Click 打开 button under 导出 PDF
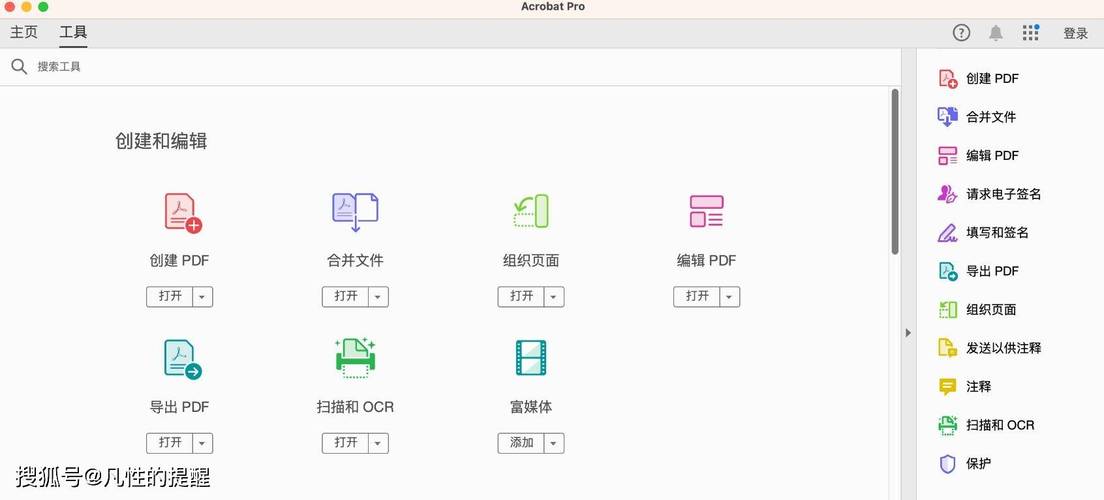 170,444
